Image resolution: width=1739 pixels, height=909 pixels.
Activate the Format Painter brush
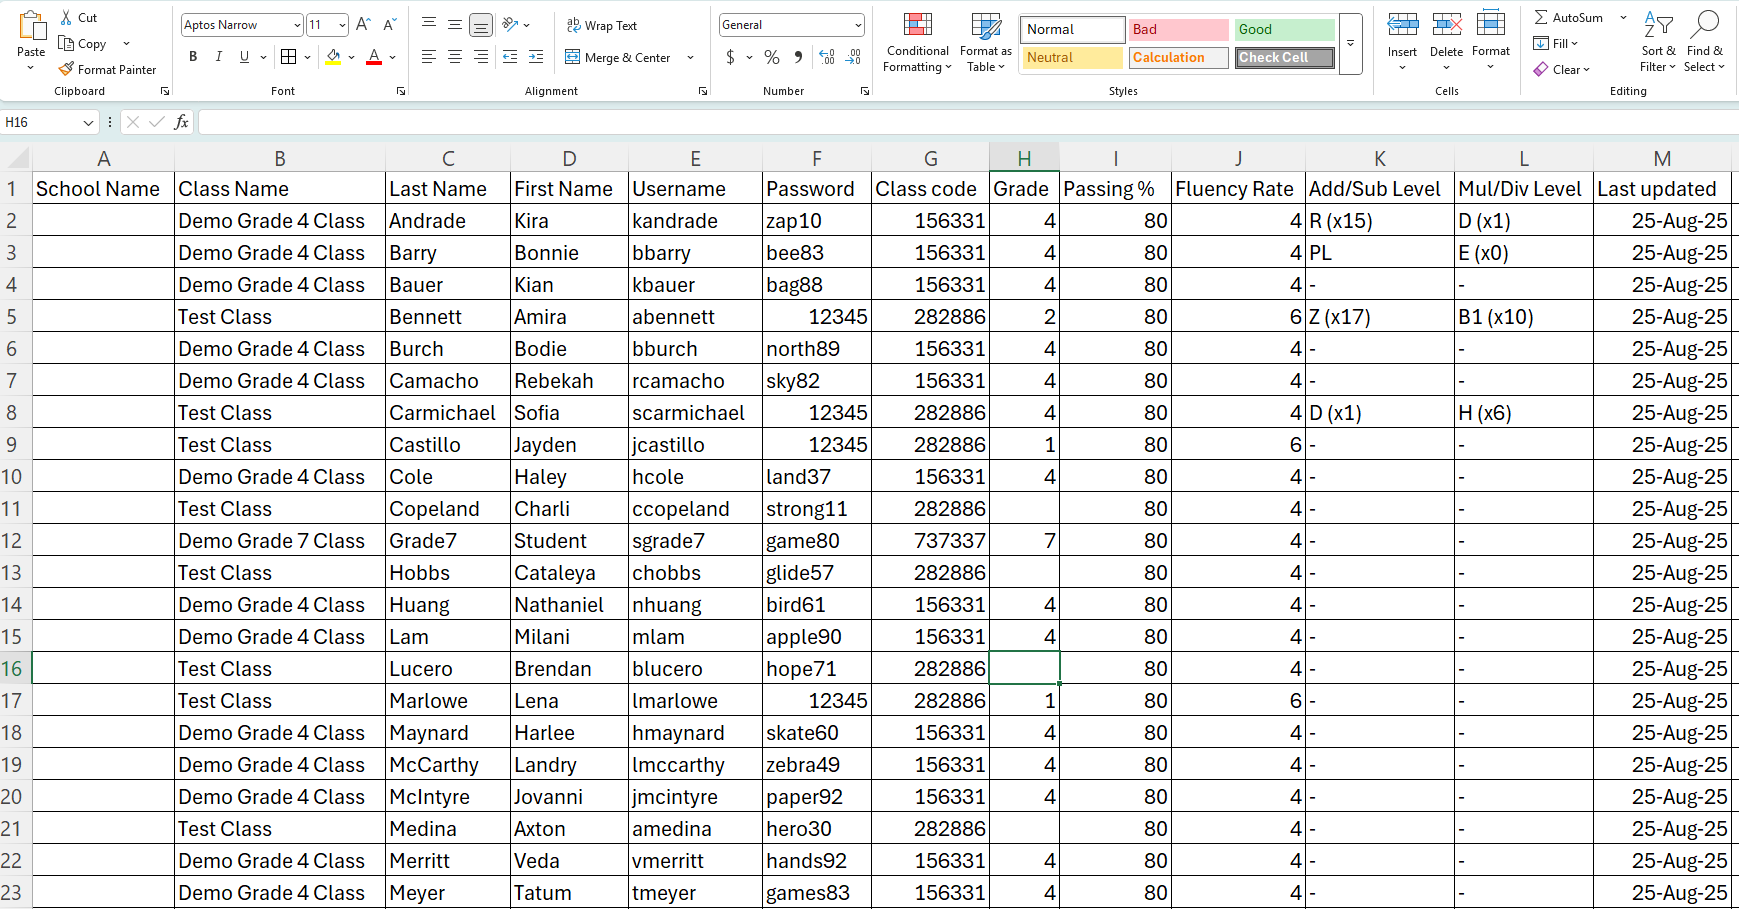(x=66, y=69)
